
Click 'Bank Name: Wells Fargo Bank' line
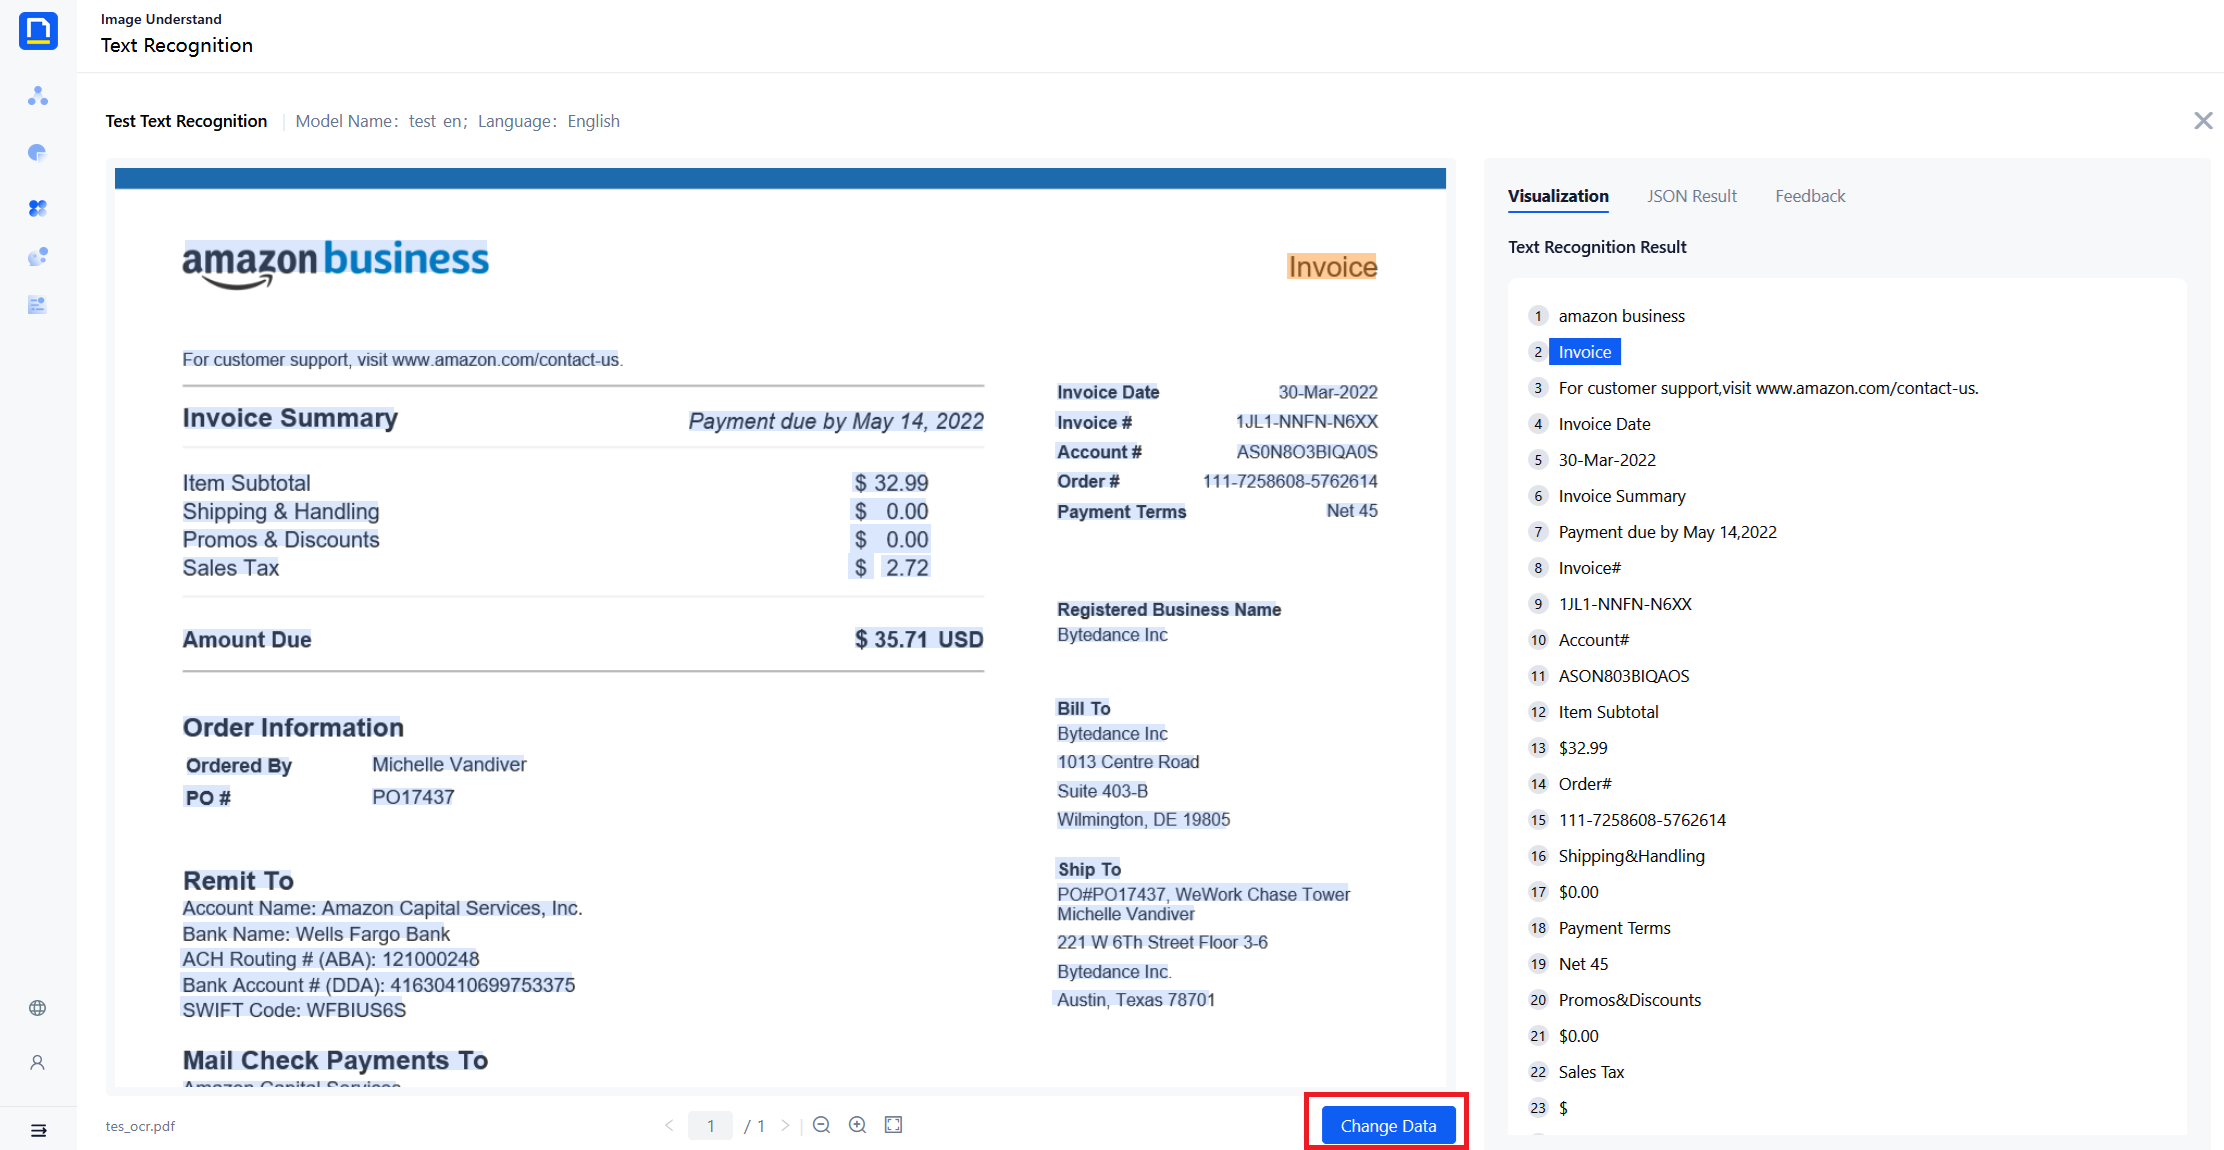point(316,934)
